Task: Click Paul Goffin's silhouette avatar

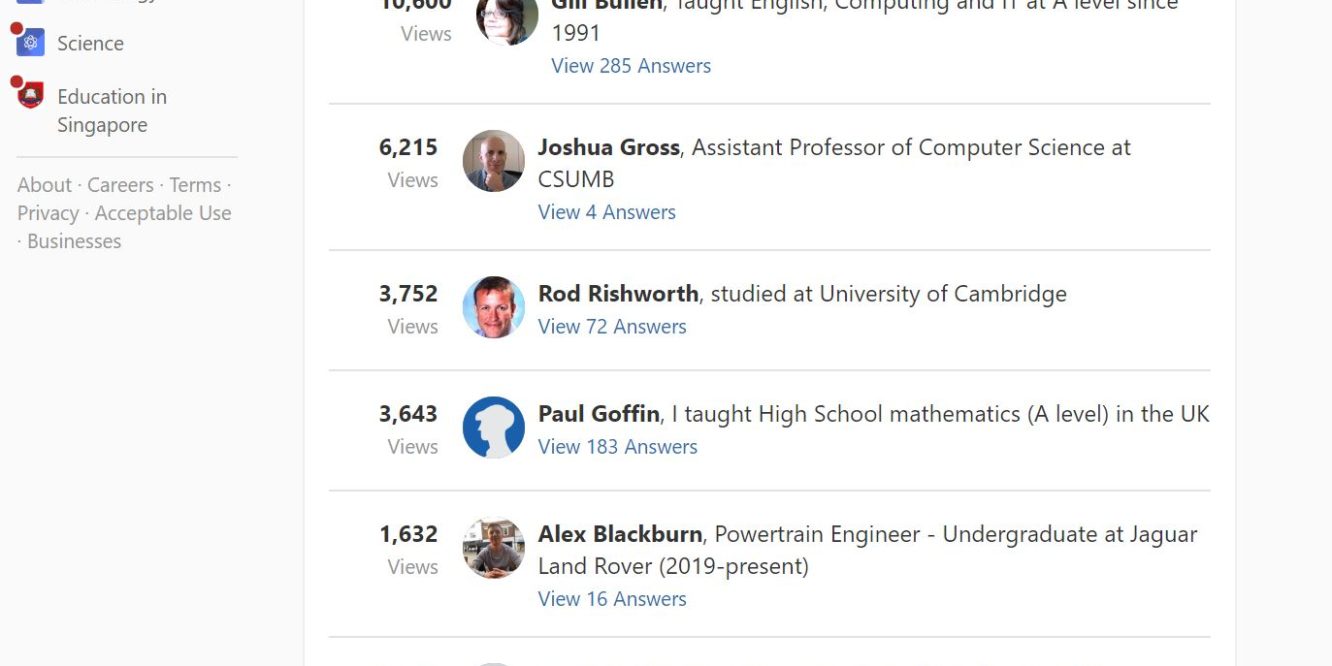Action: (492, 427)
